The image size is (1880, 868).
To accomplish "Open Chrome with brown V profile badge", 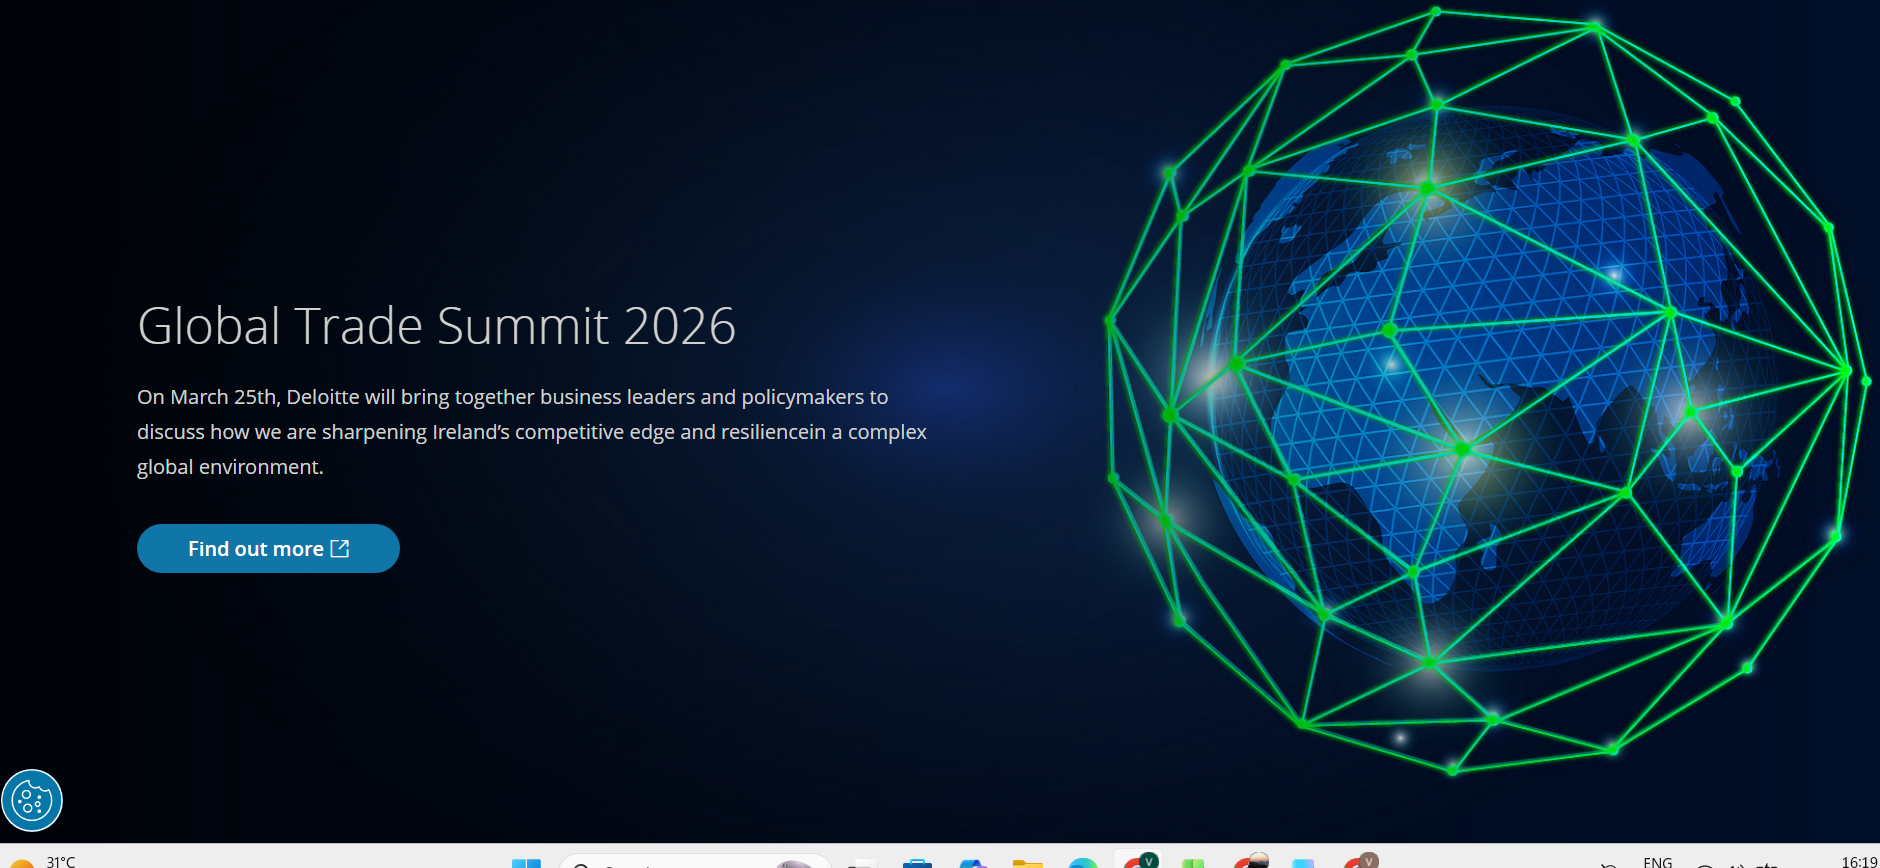I will (x=1360, y=862).
